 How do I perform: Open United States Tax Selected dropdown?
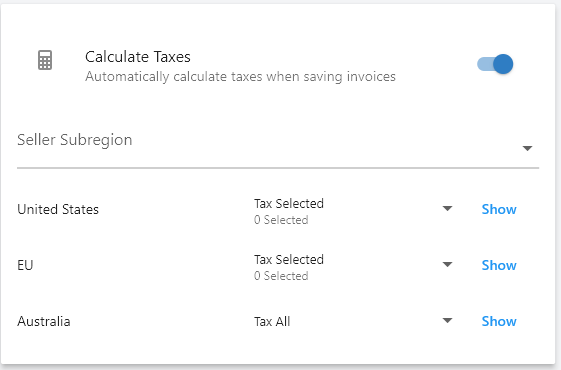click(x=353, y=210)
